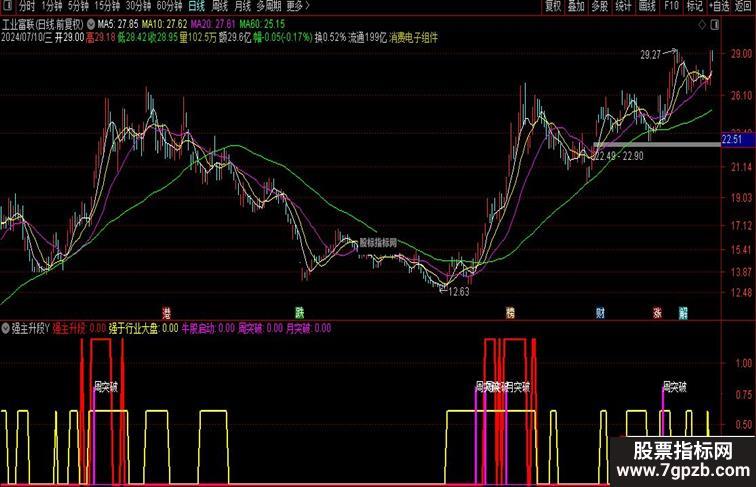Click the green 跌 marker under the chart
This screenshot has height=487, width=756.
[299, 313]
